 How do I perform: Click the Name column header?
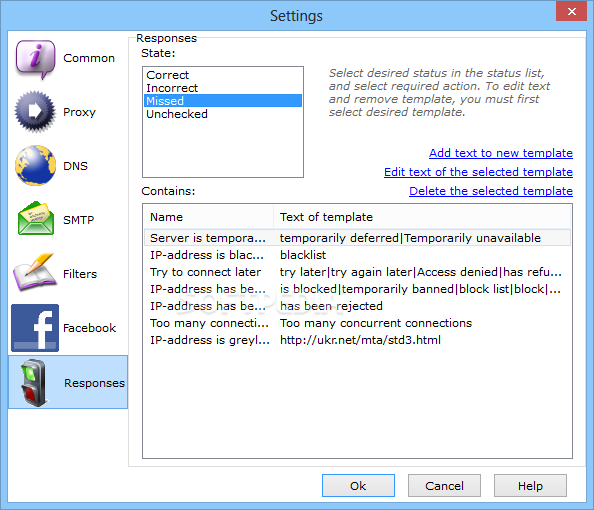(208, 217)
